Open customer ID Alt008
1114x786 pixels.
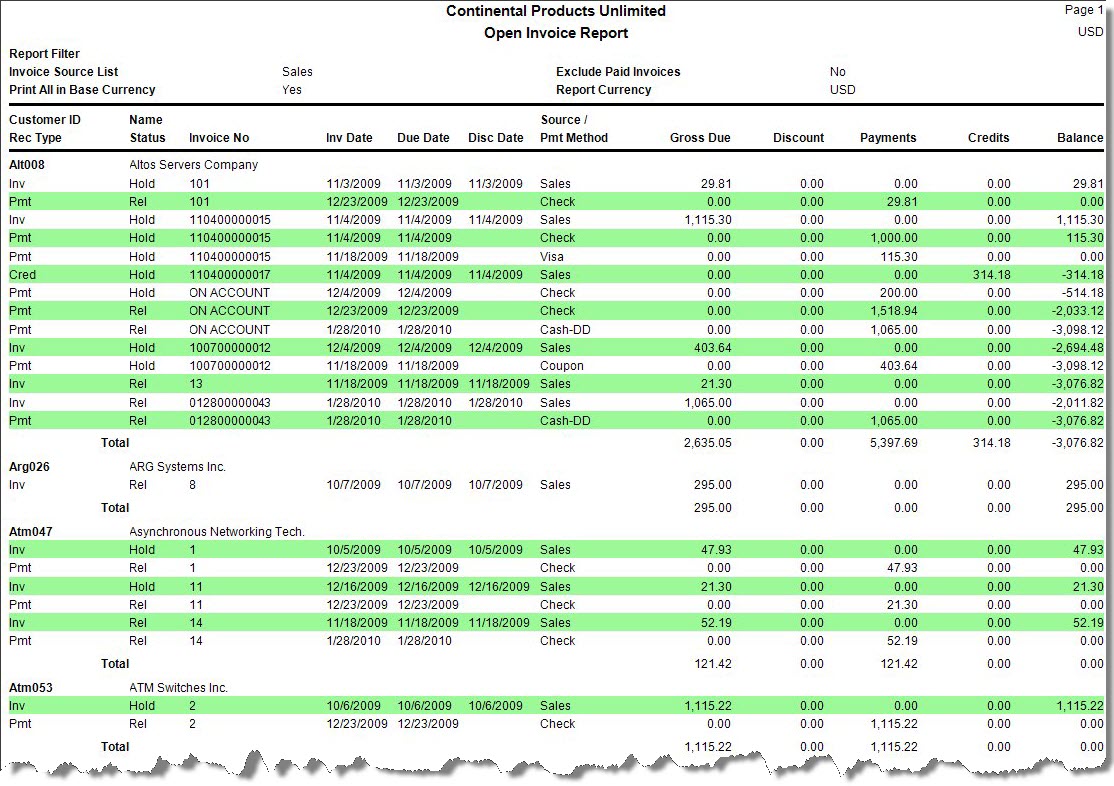point(28,165)
